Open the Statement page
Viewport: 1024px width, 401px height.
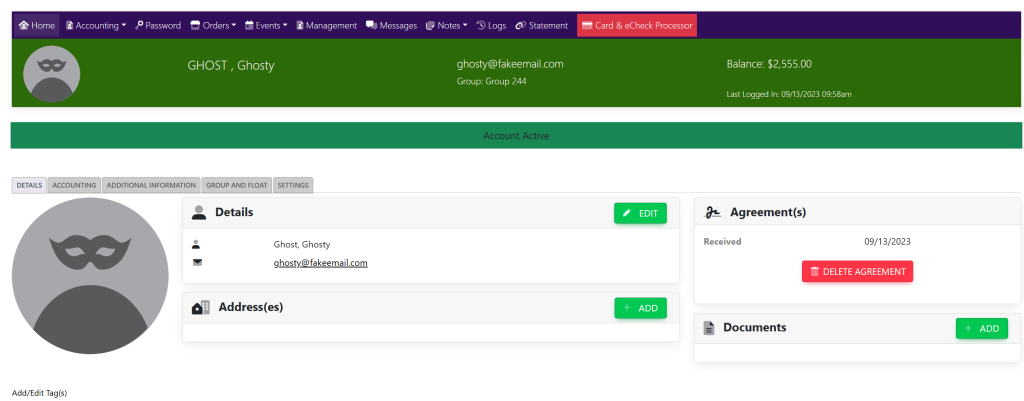542,25
